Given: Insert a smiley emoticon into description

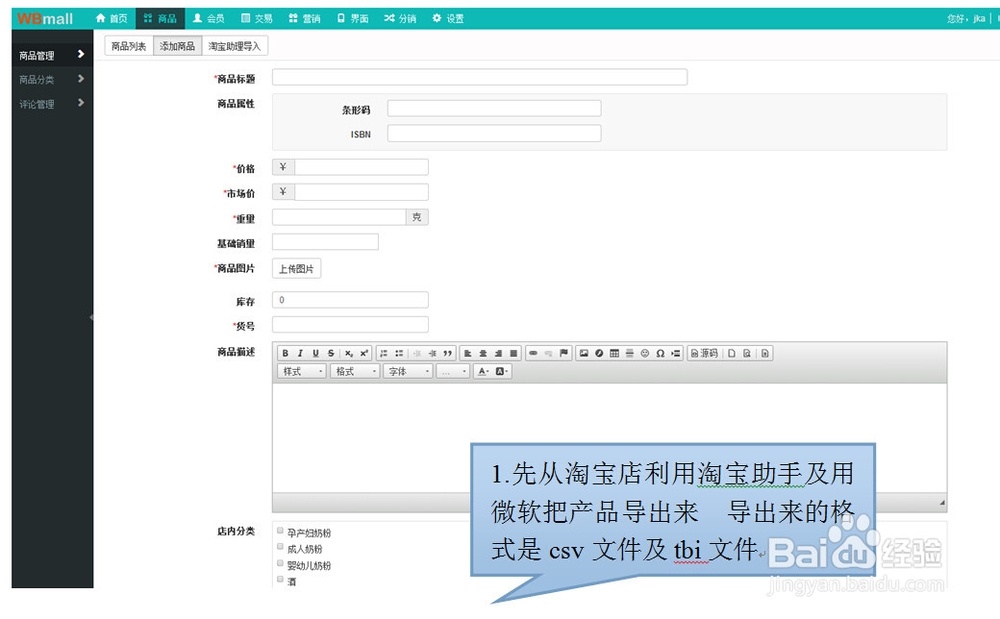Looking at the screenshot, I should [x=643, y=353].
